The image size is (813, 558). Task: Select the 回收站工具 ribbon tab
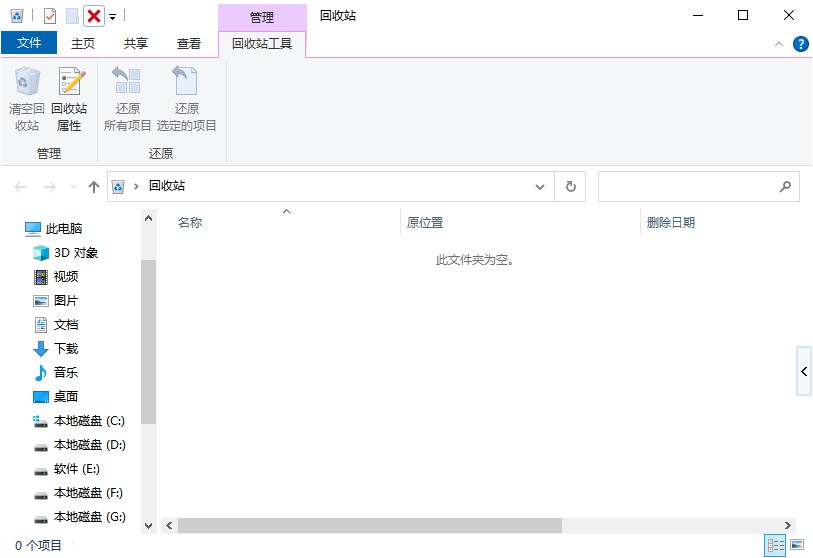point(262,44)
